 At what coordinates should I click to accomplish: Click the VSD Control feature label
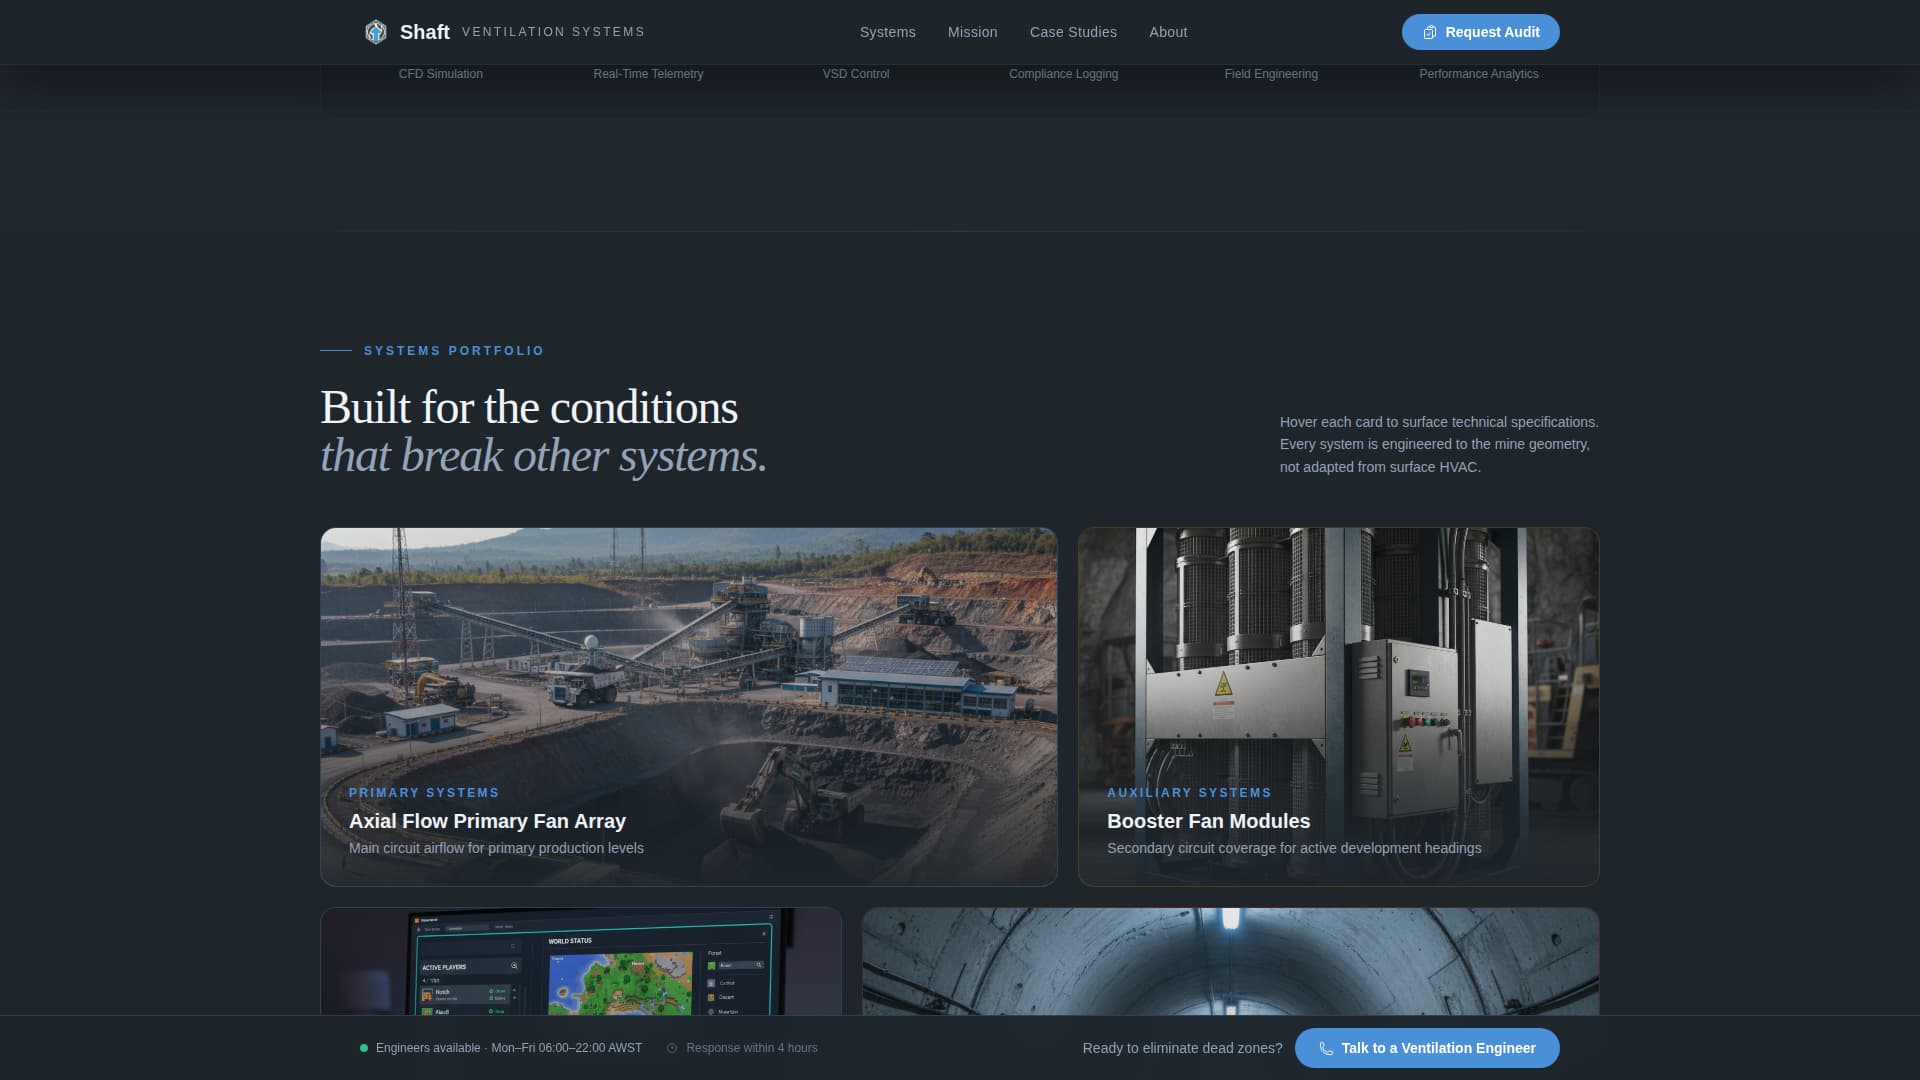pyautogui.click(x=855, y=74)
